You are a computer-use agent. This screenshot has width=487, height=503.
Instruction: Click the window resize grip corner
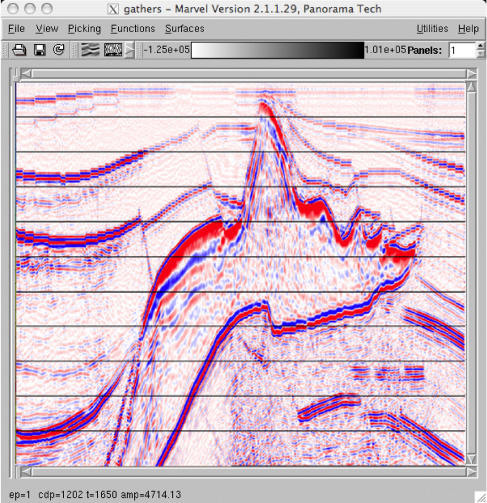coord(480,497)
